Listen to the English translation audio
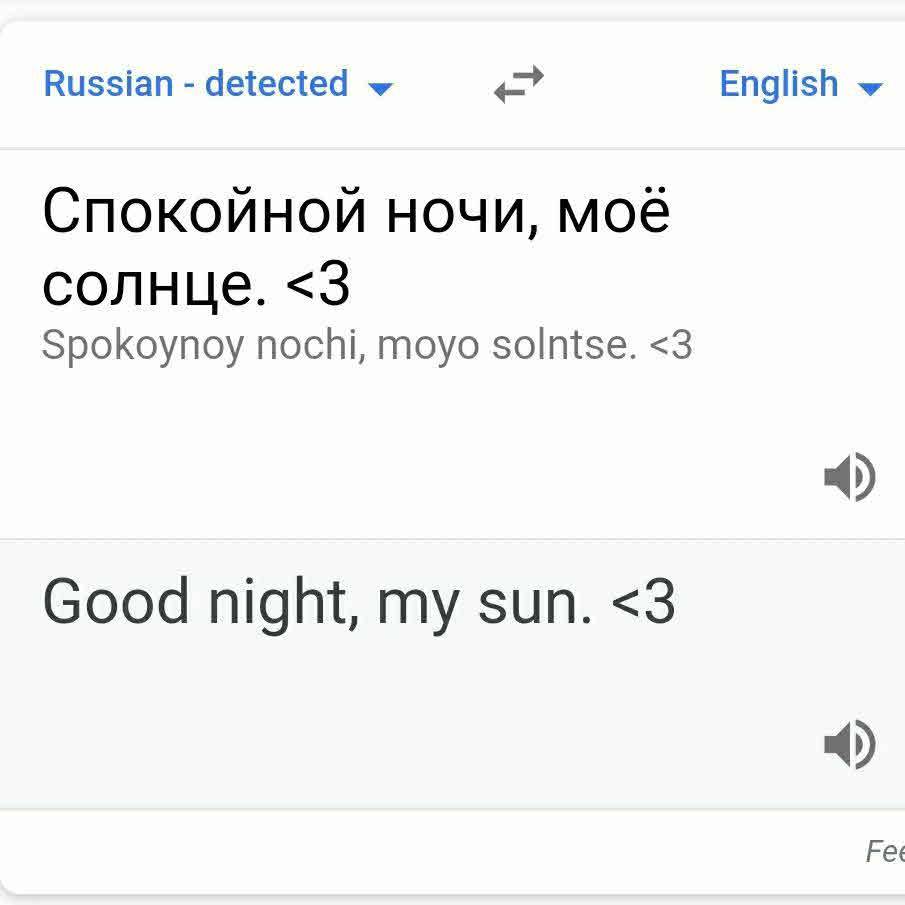Viewport: 905px width, 905px height. tap(849, 745)
